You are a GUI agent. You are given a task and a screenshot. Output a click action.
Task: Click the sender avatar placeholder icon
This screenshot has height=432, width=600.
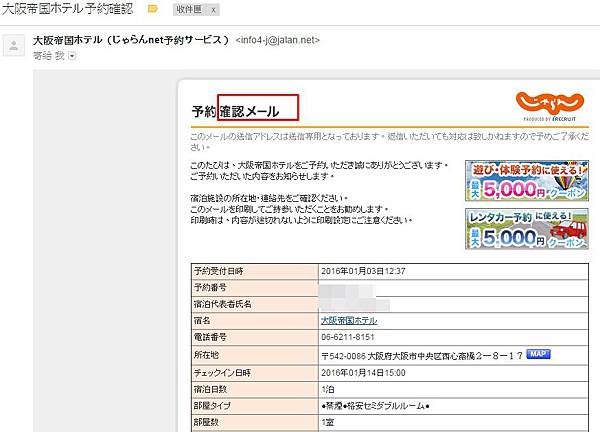pyautogui.click(x=14, y=45)
